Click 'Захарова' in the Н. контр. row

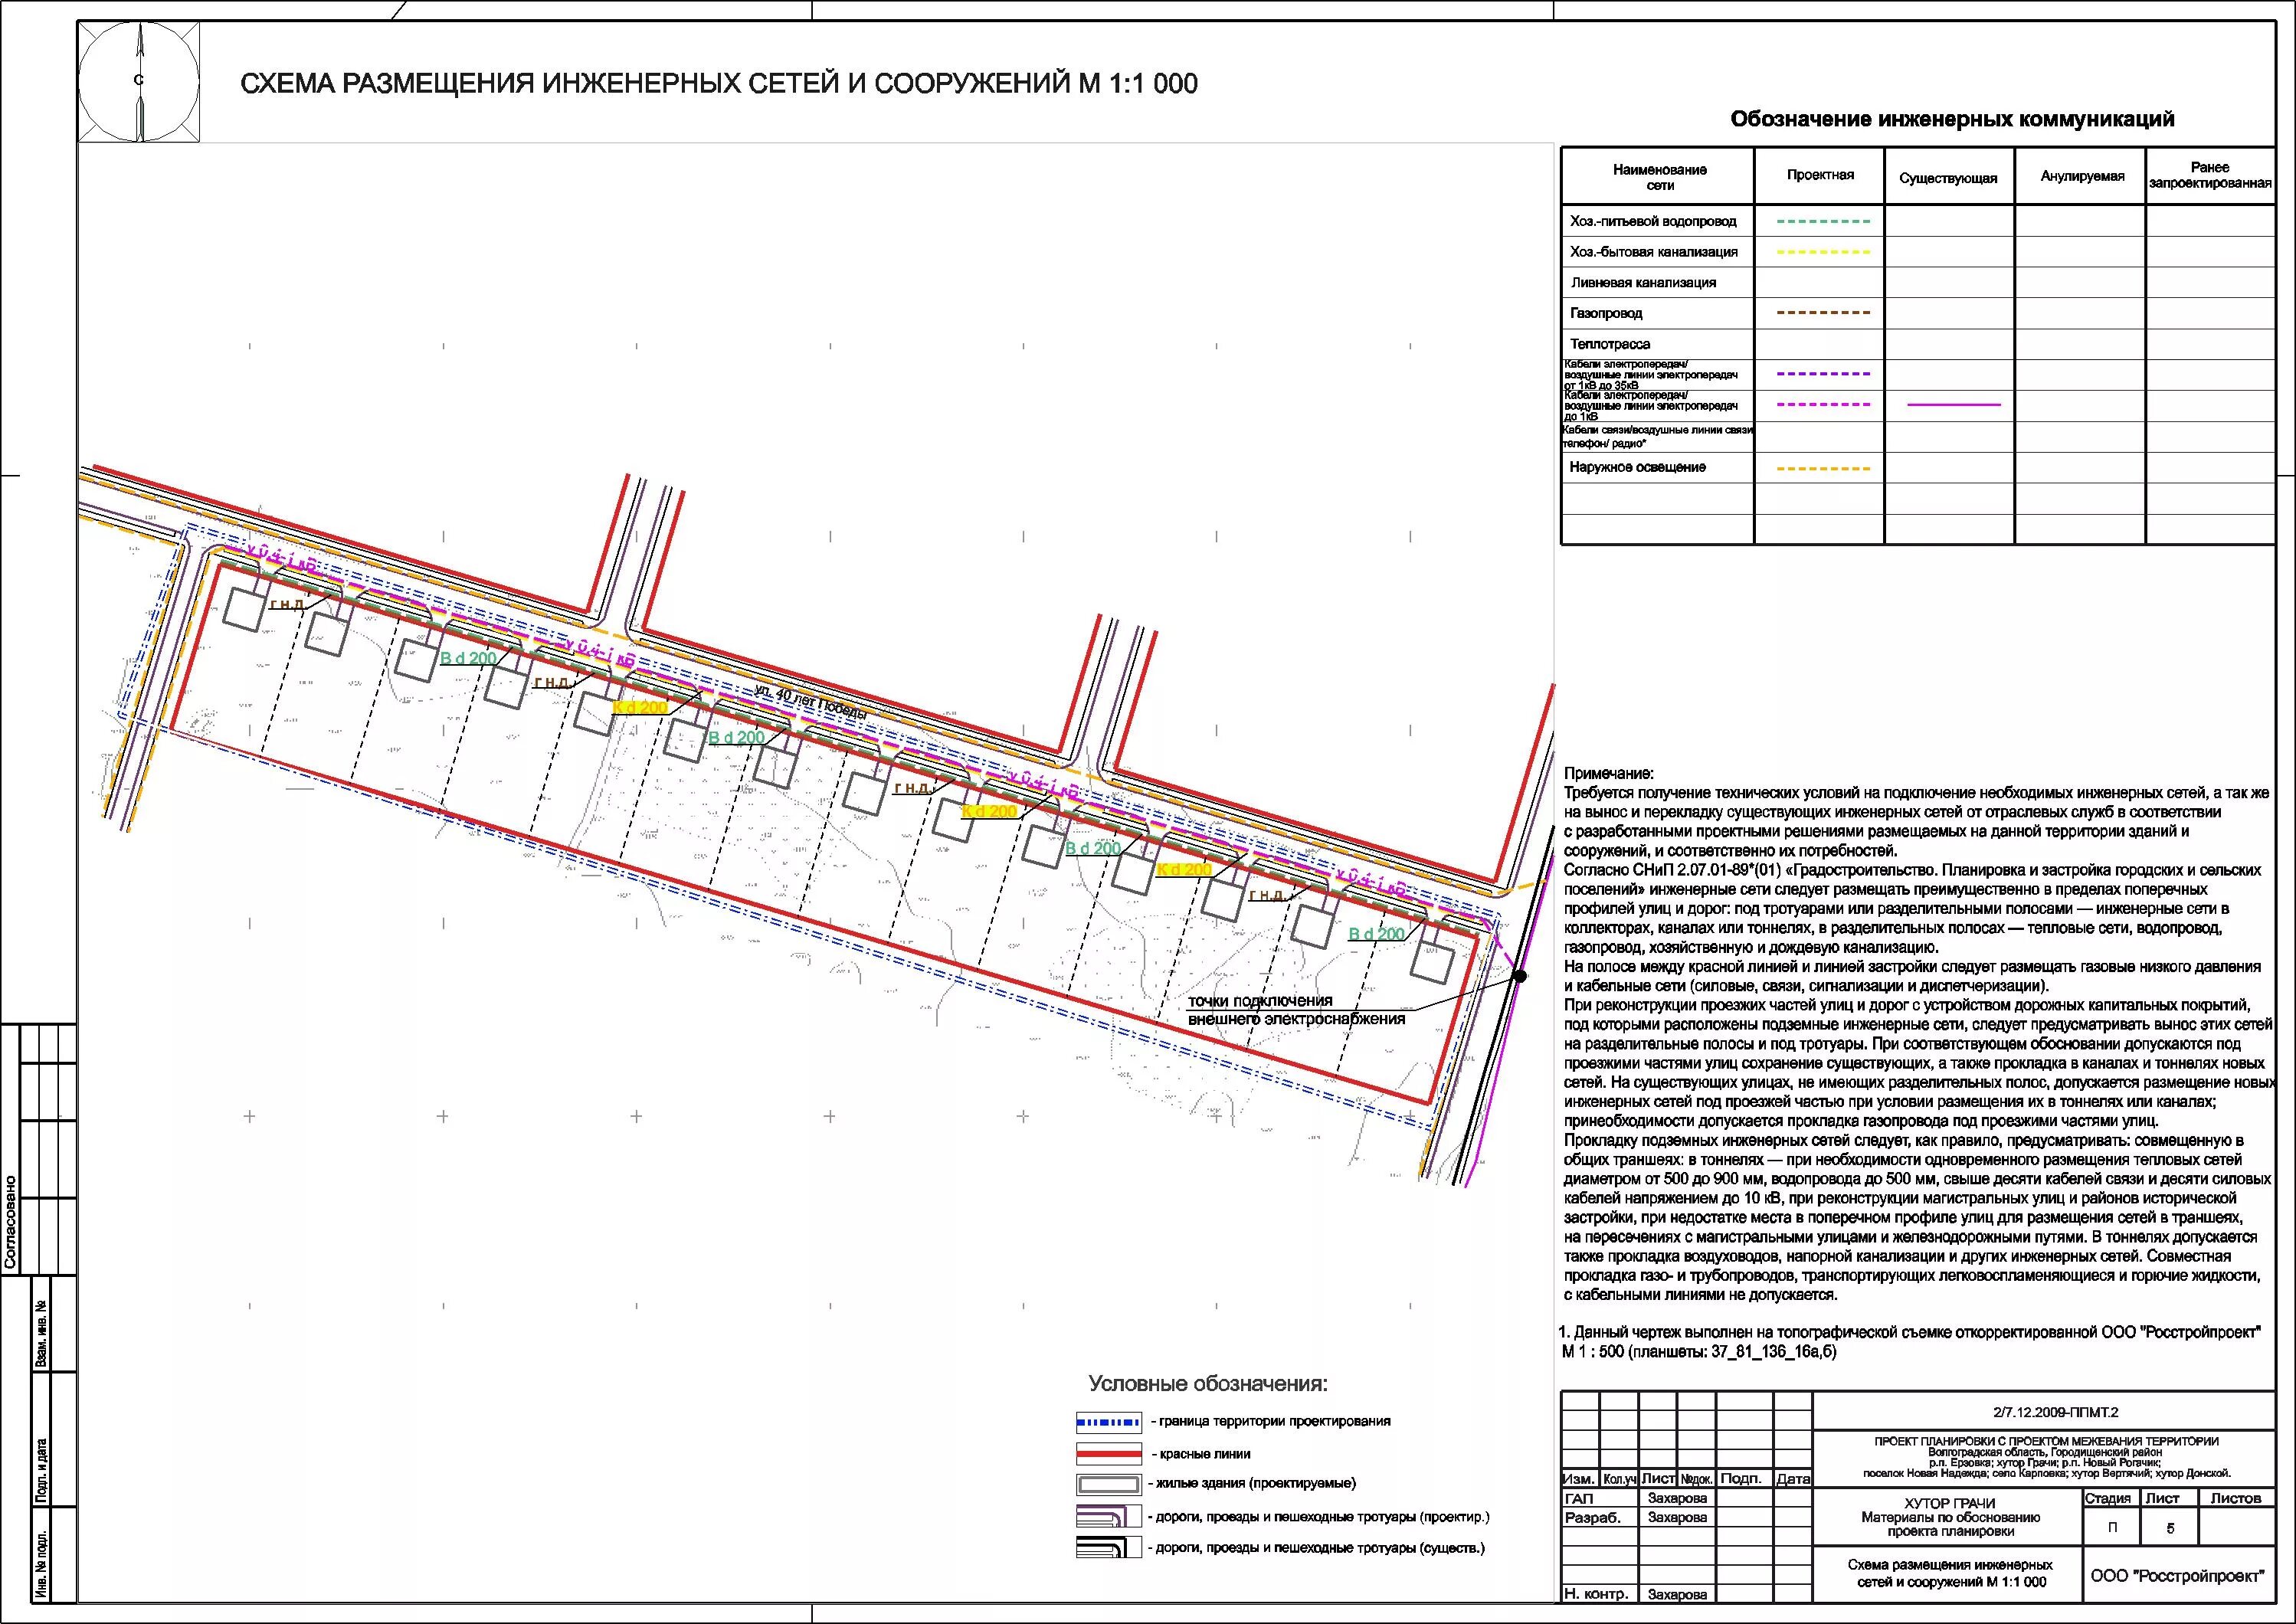[x=1677, y=1595]
